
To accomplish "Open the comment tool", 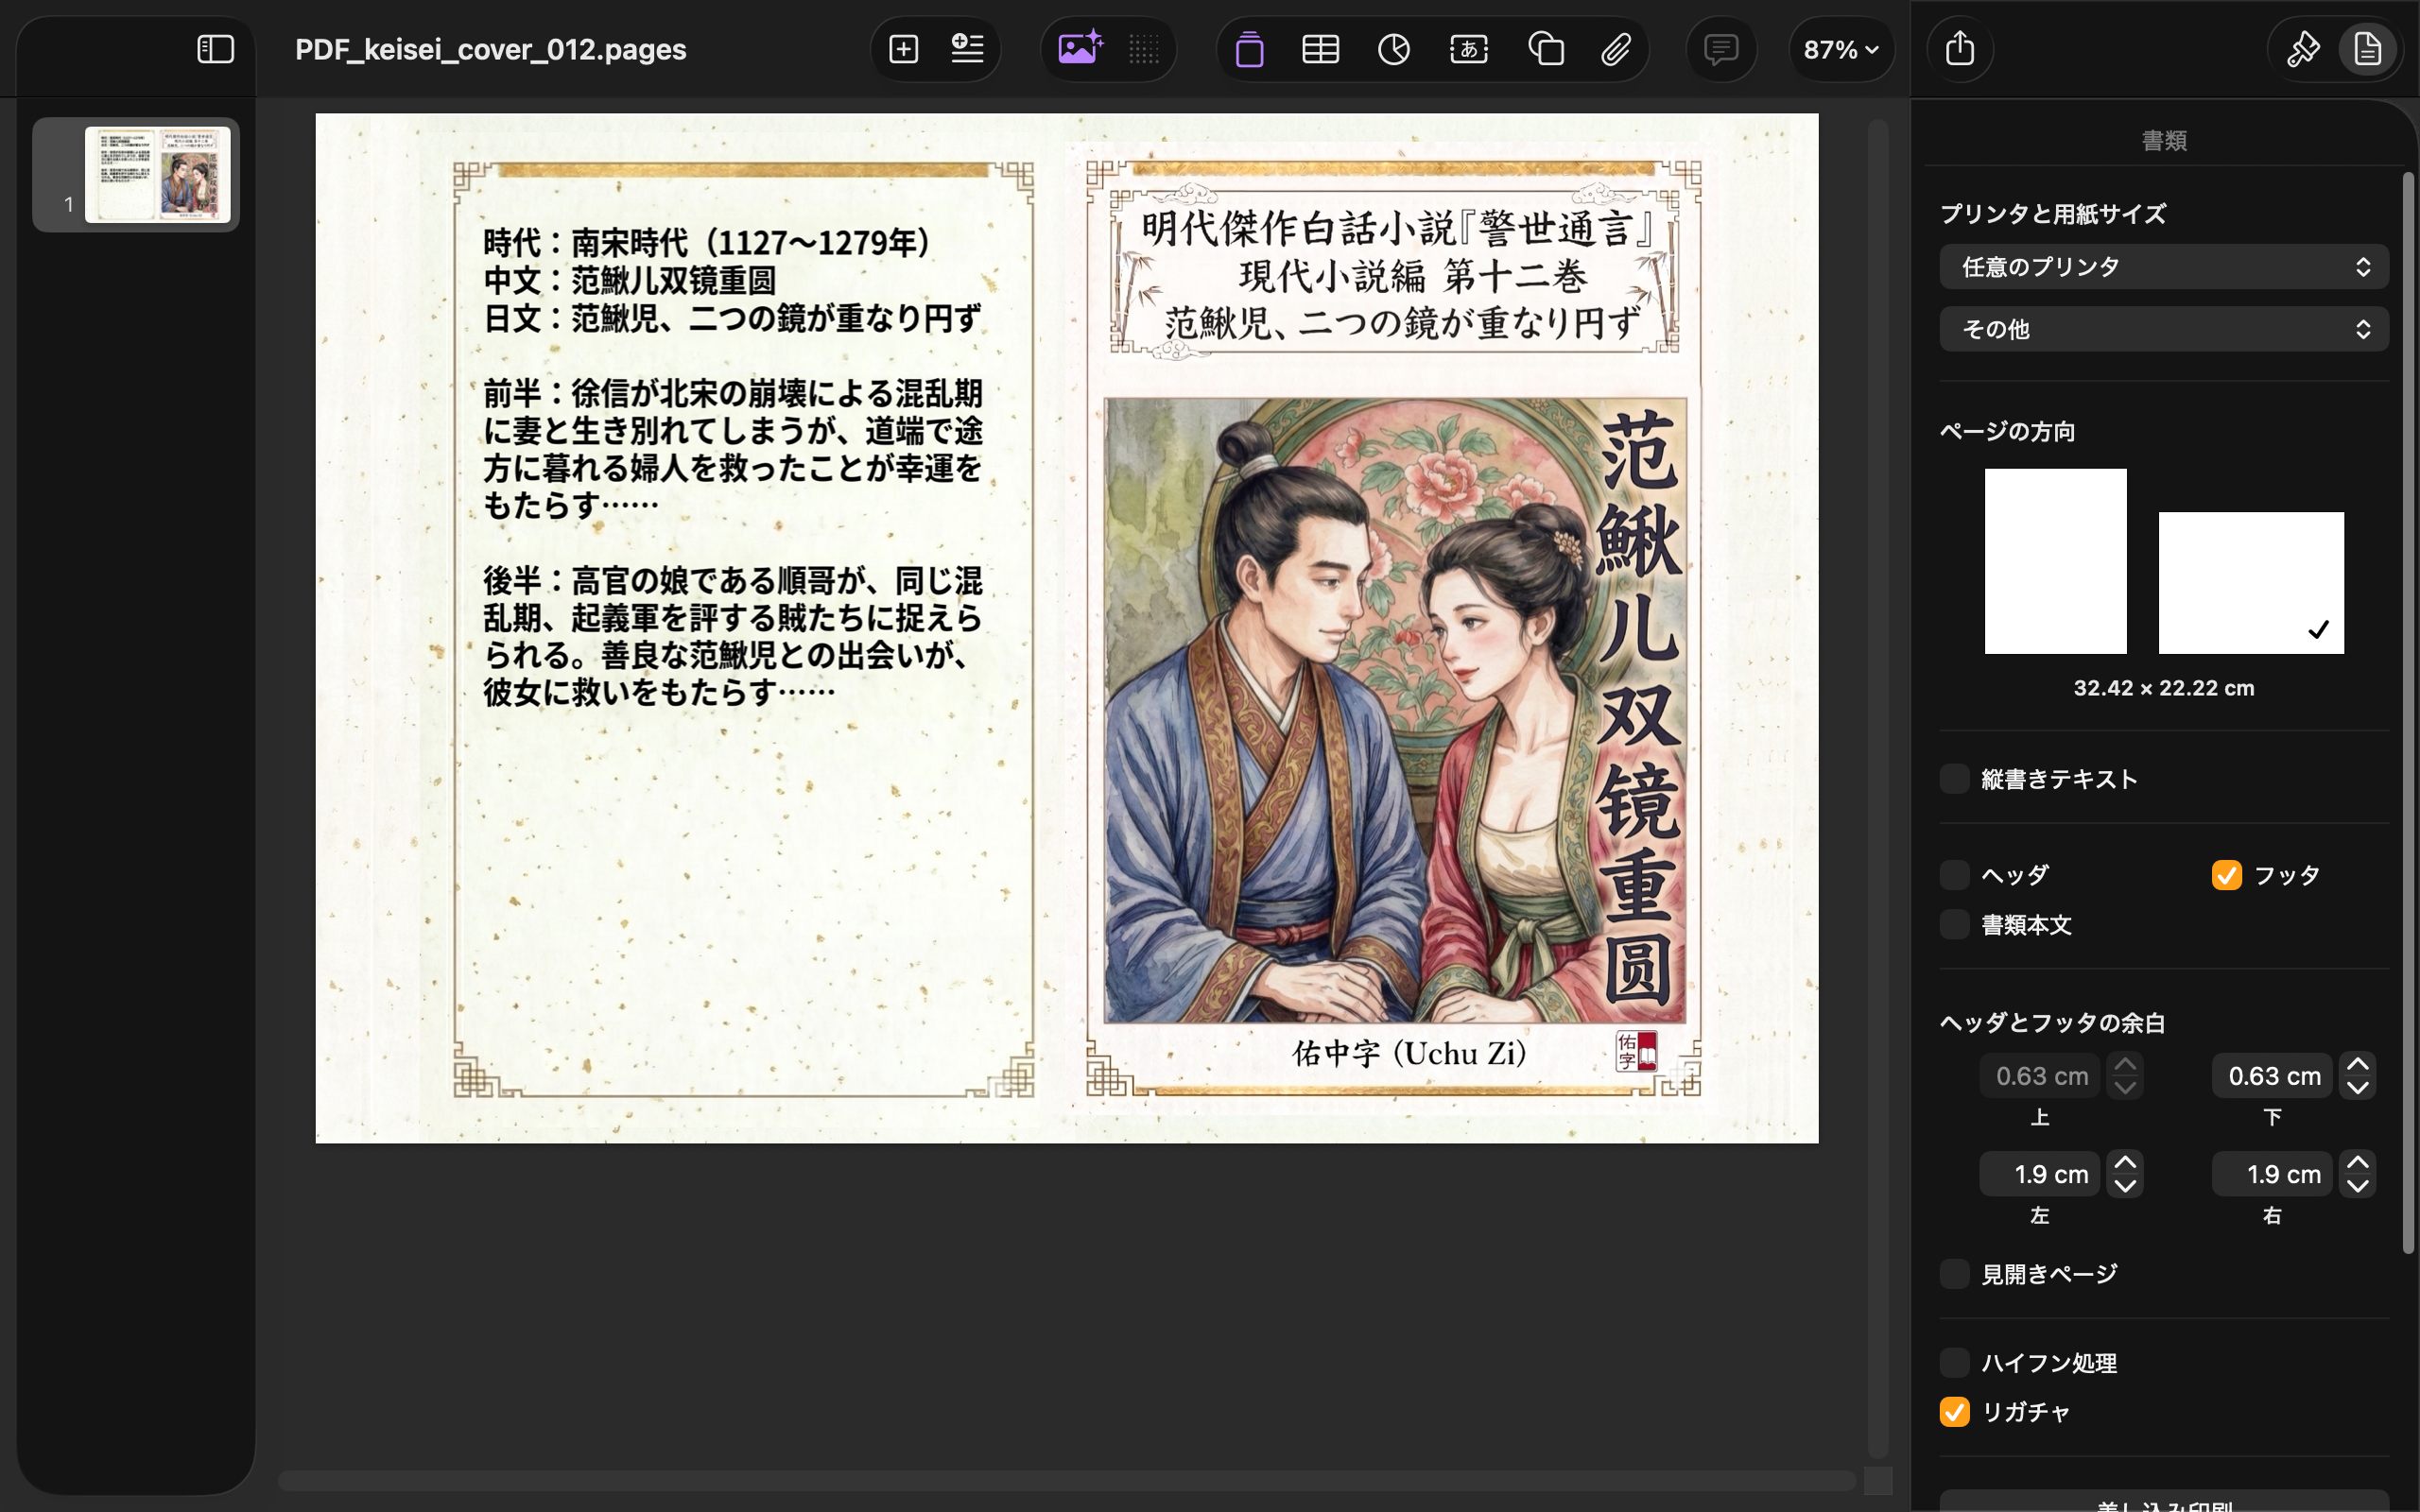I will 1720,49.
